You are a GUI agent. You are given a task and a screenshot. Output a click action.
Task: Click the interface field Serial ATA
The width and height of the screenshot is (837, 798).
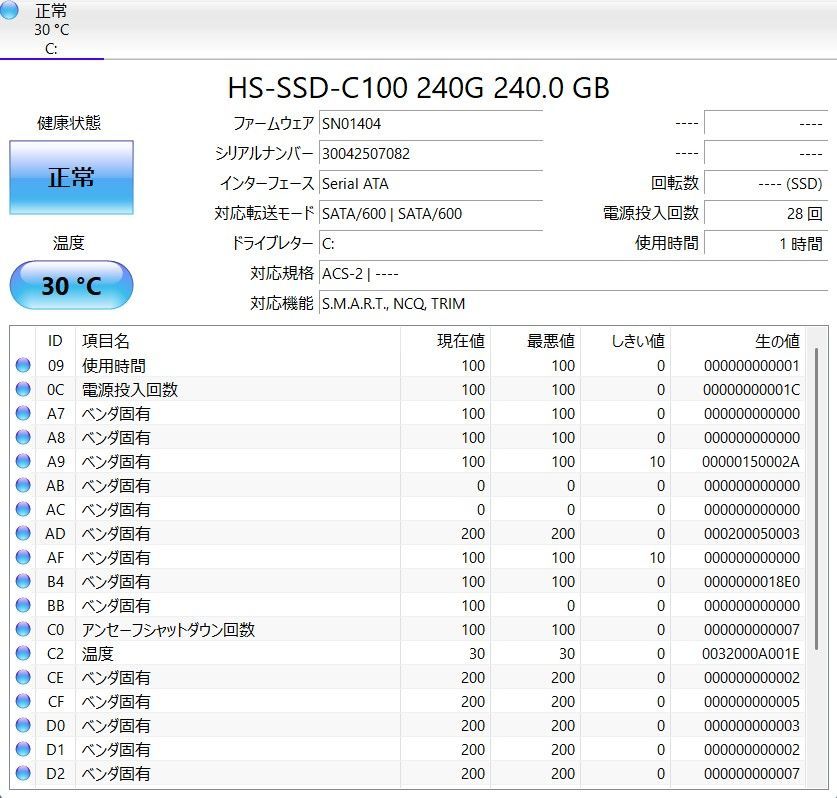(431, 184)
